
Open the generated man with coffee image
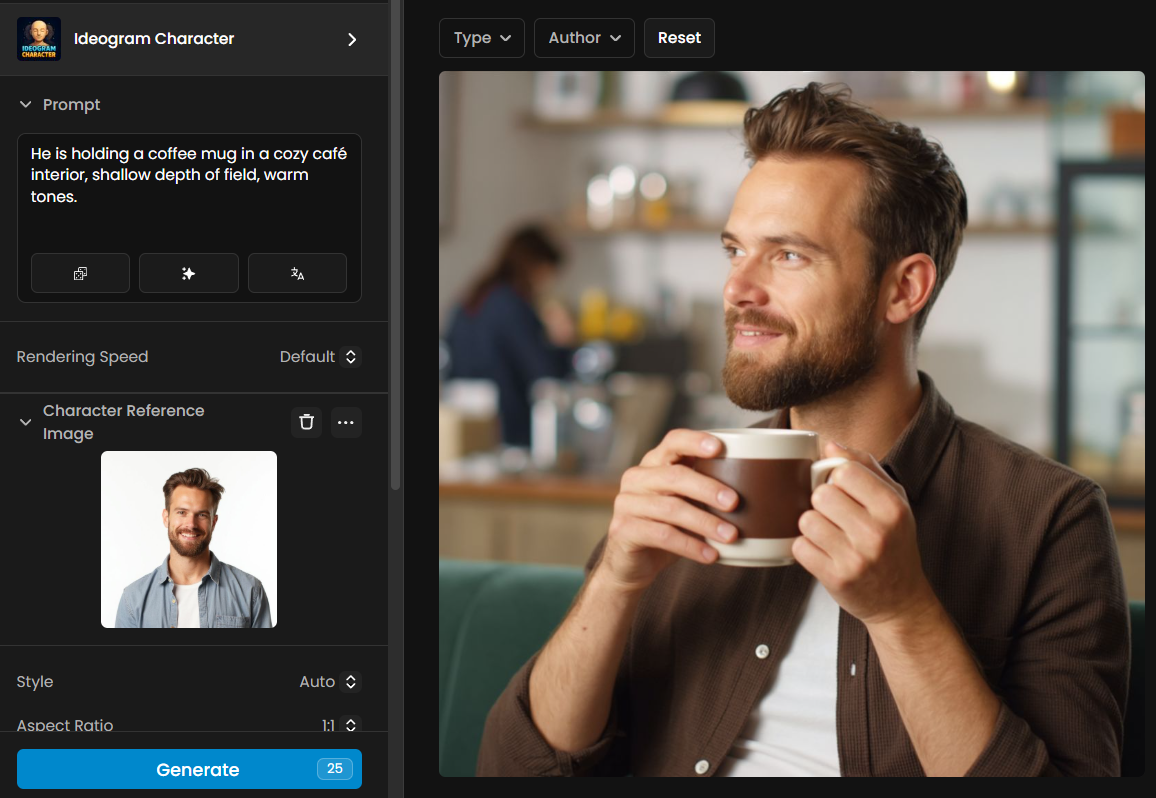tap(792, 423)
